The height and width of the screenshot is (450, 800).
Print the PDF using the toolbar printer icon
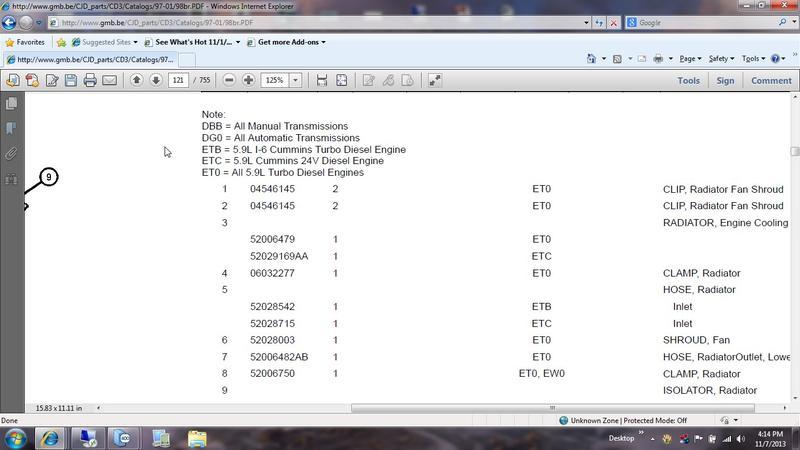pos(90,80)
